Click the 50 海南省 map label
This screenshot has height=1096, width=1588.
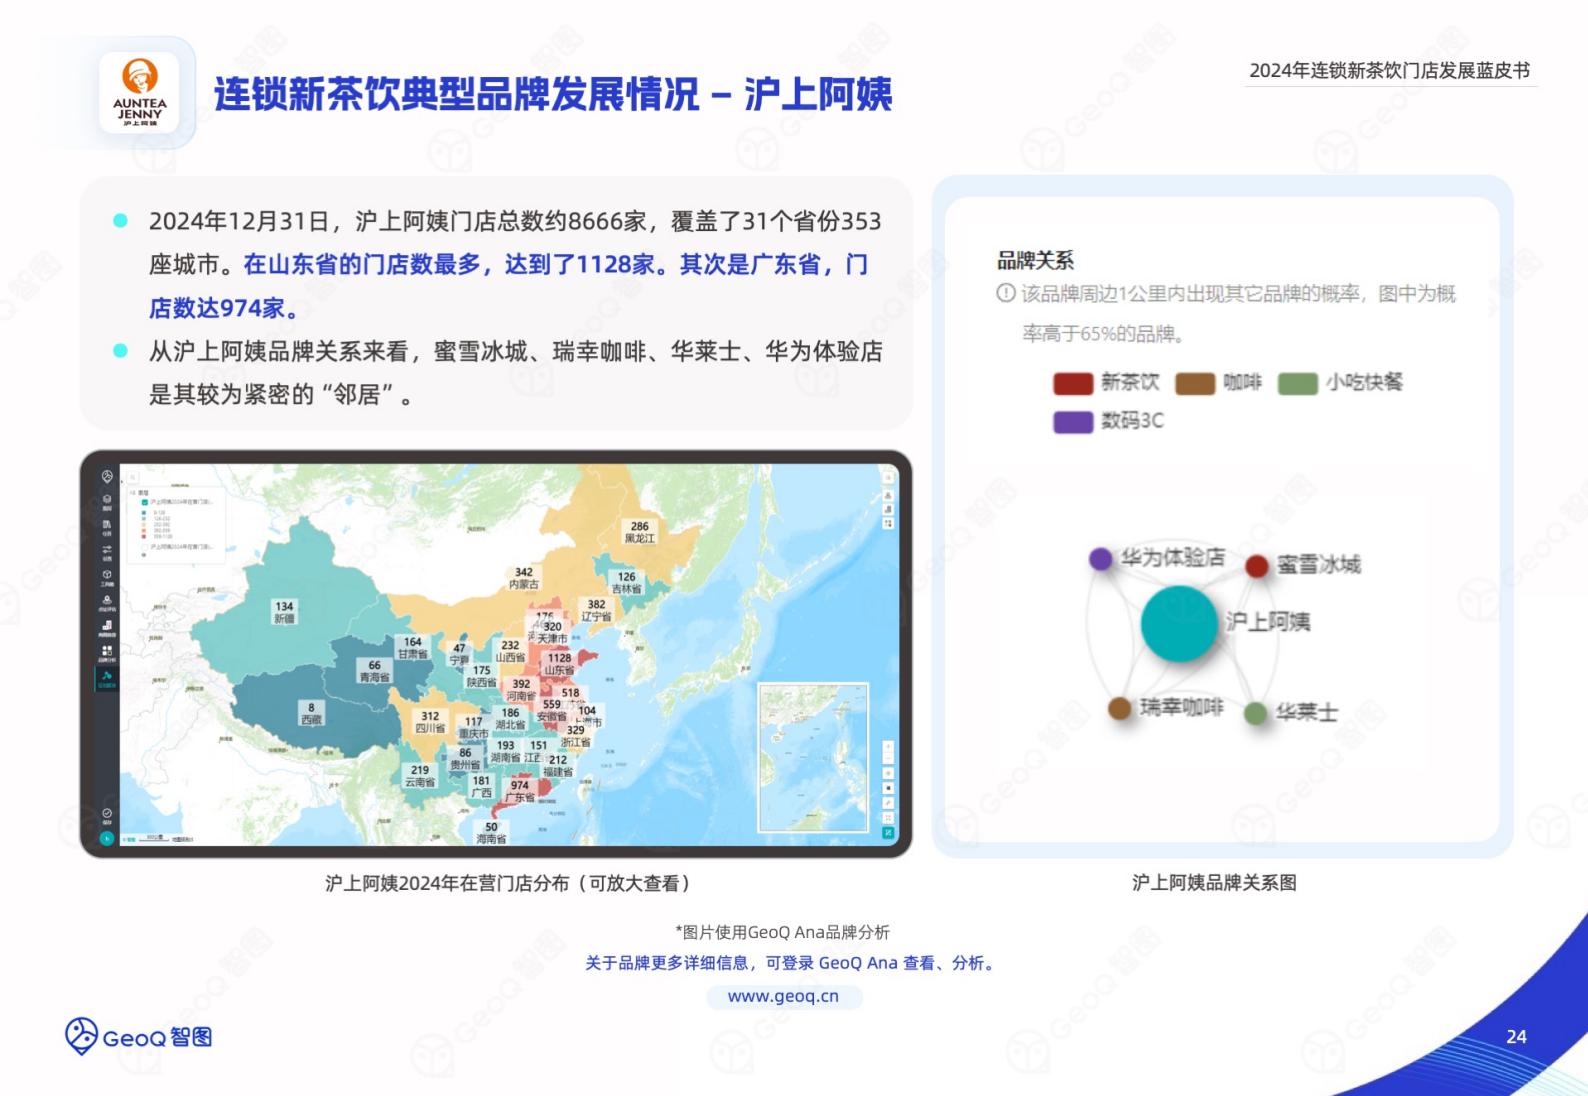[x=491, y=833]
